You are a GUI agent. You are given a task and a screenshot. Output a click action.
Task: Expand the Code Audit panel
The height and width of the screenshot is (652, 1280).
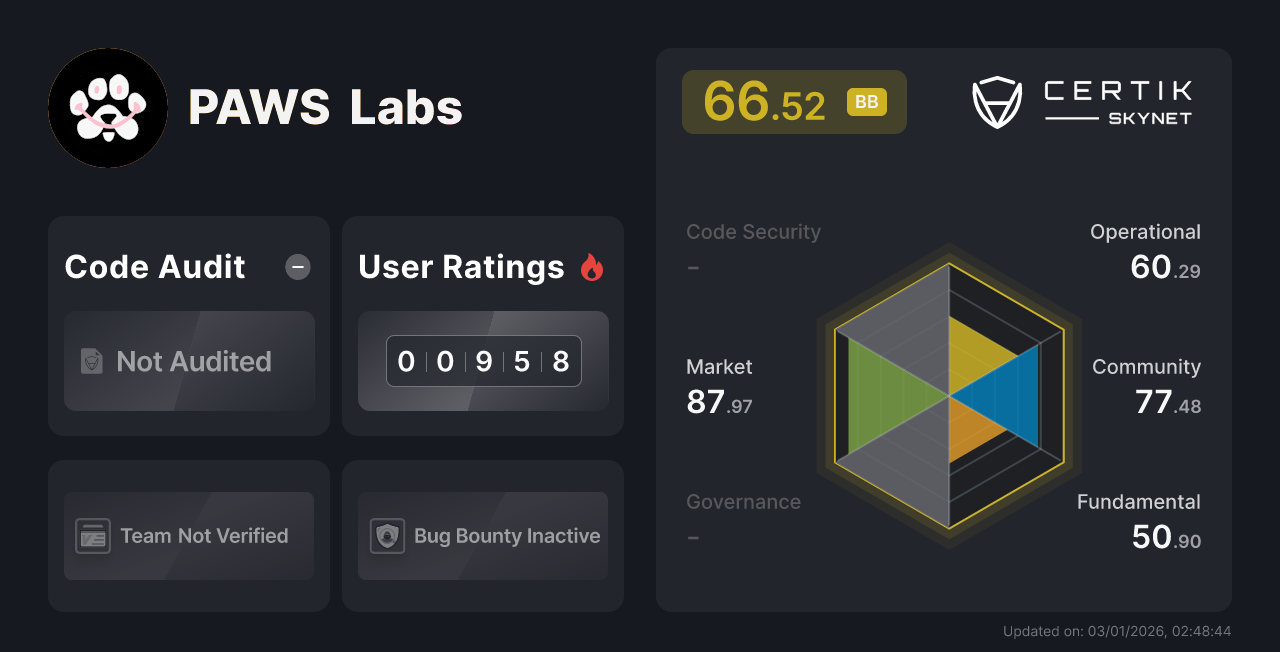(188, 325)
